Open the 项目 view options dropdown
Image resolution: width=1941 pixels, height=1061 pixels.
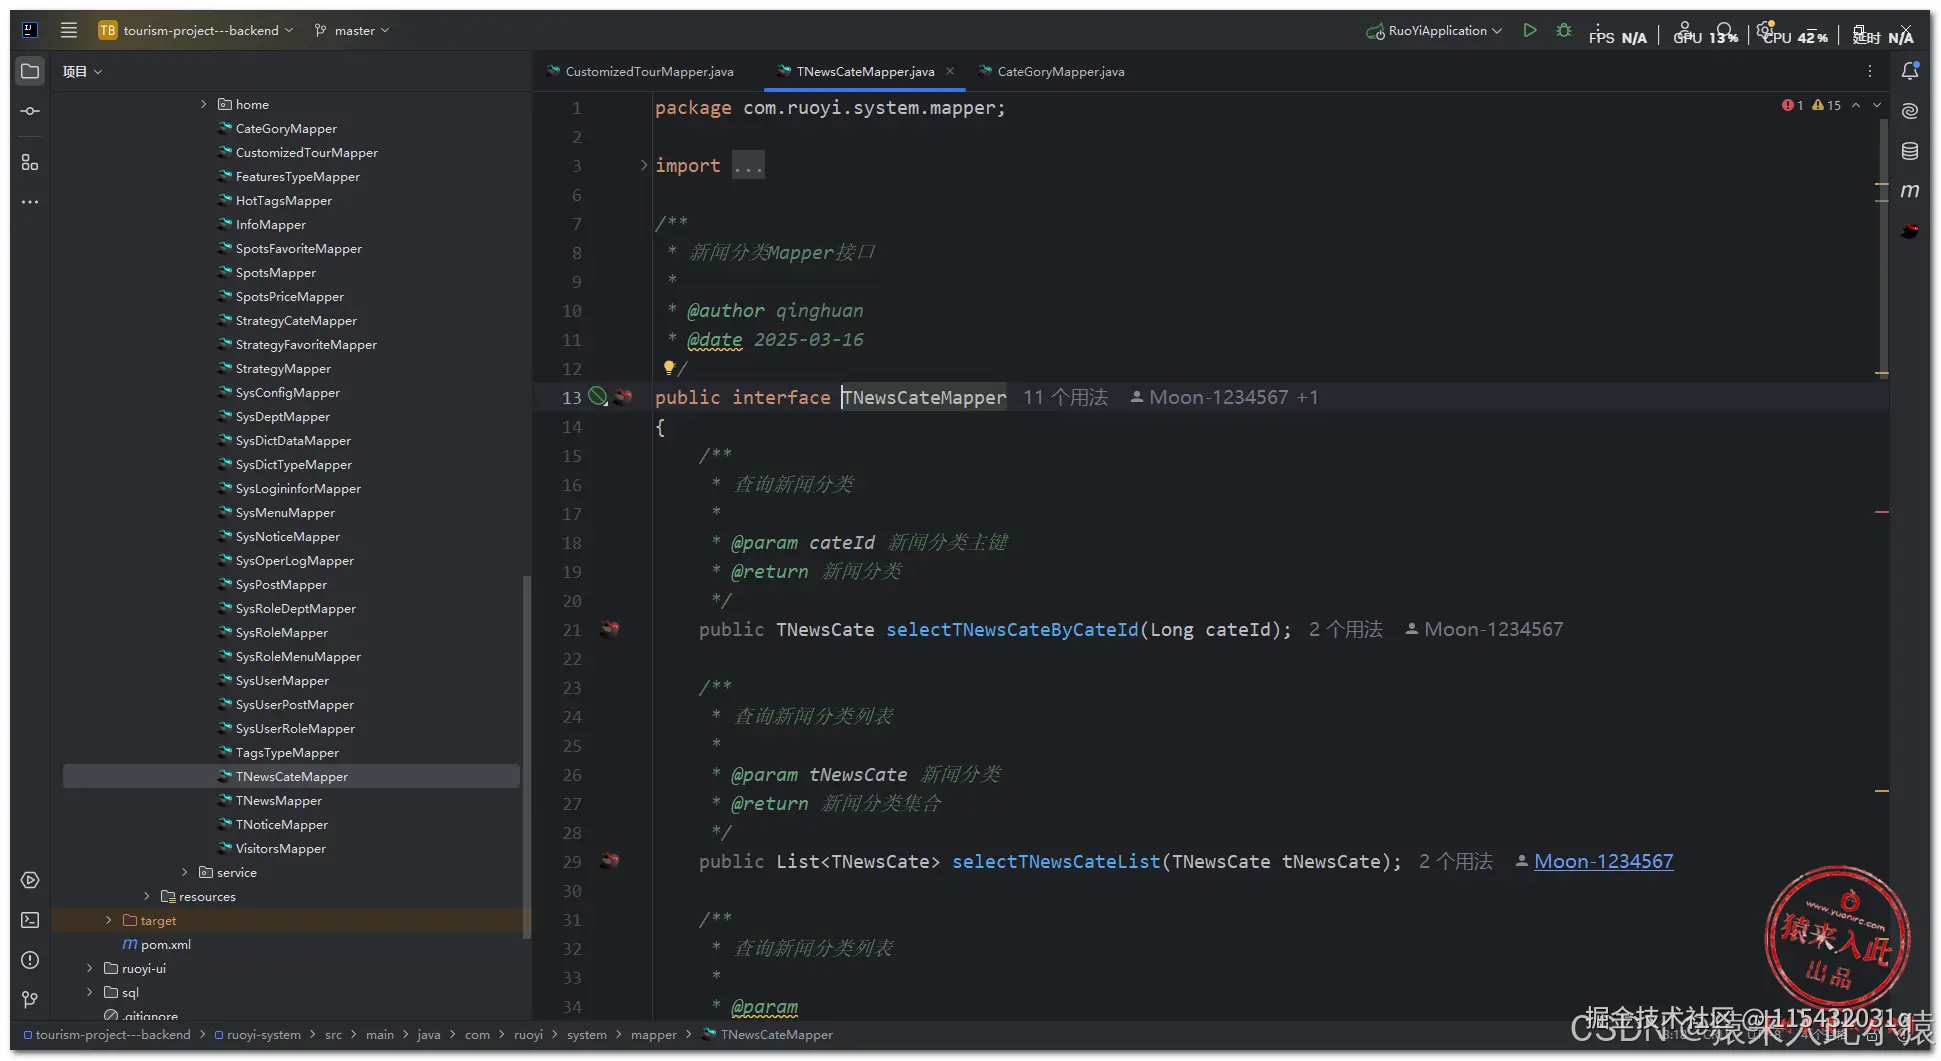82,71
